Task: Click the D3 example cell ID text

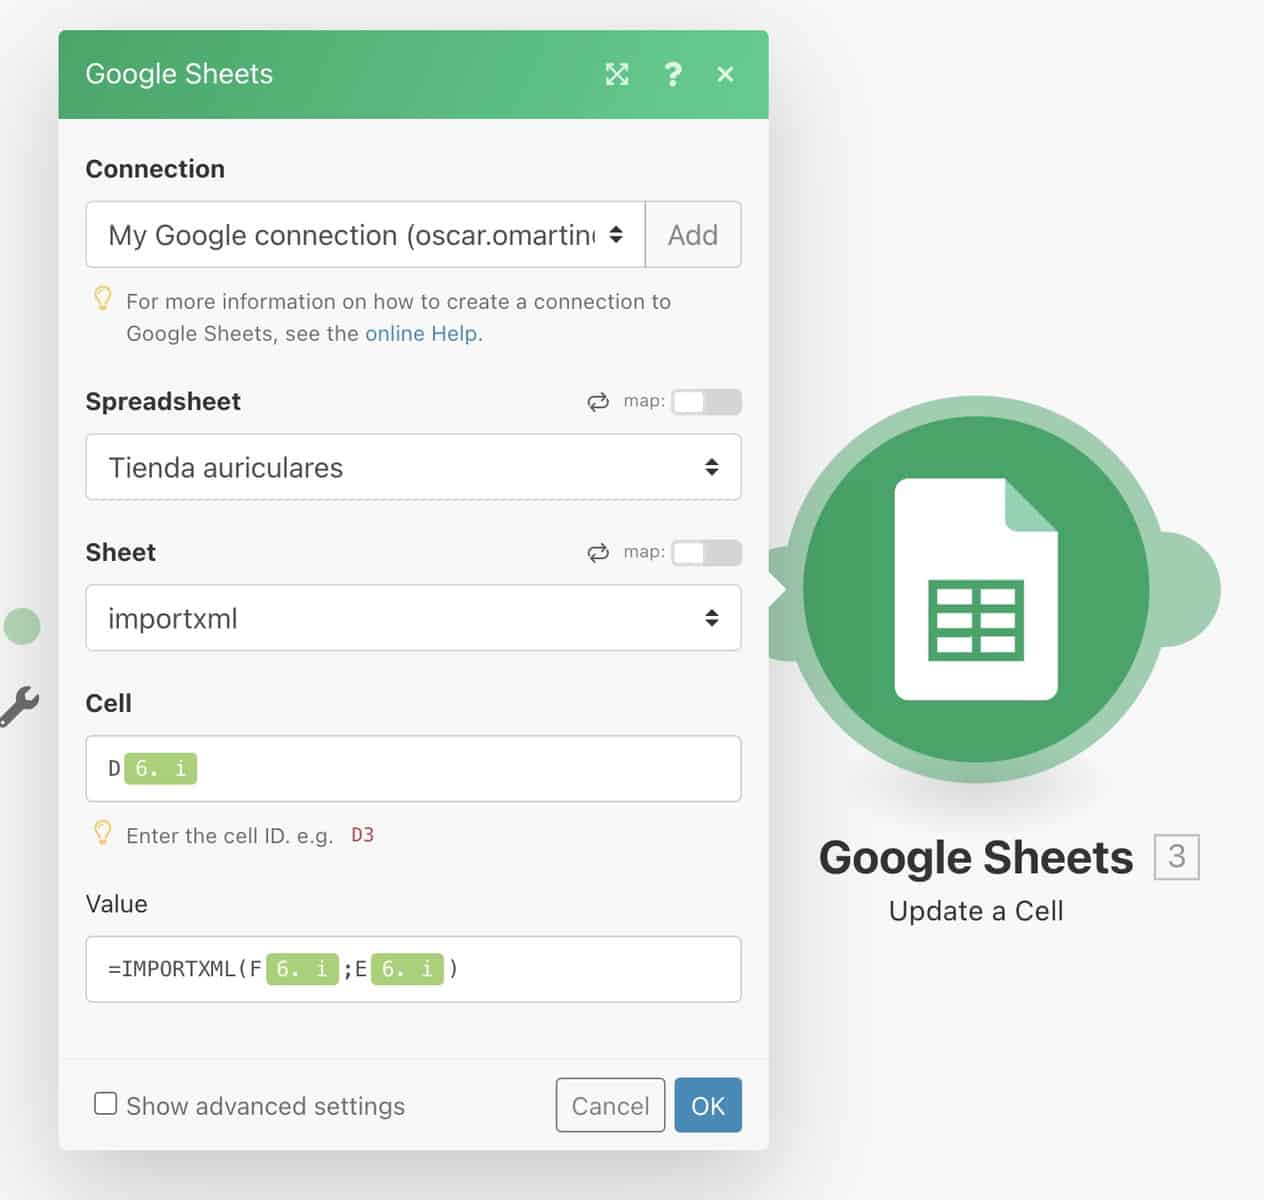Action: pos(362,835)
